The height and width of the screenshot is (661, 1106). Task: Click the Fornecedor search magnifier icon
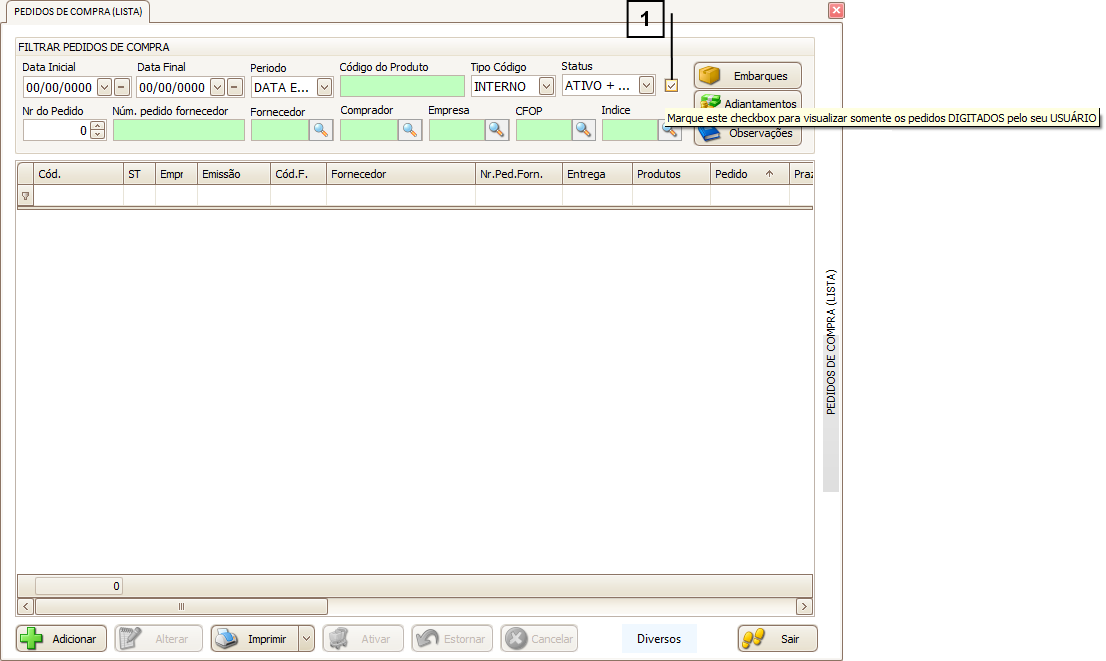(x=321, y=130)
